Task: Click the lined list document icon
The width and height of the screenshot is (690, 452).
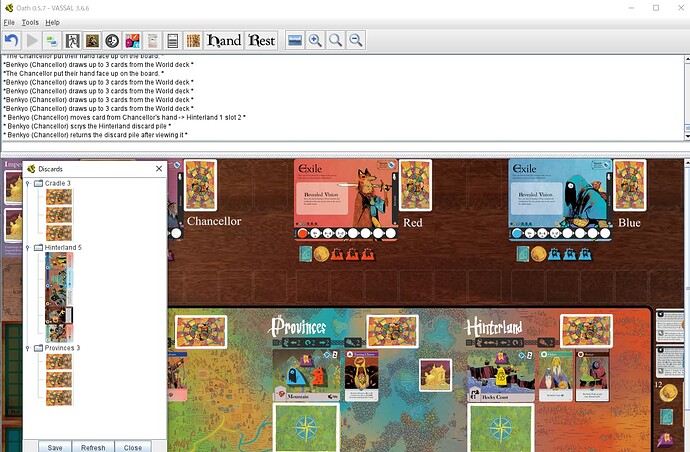Action: [173, 41]
